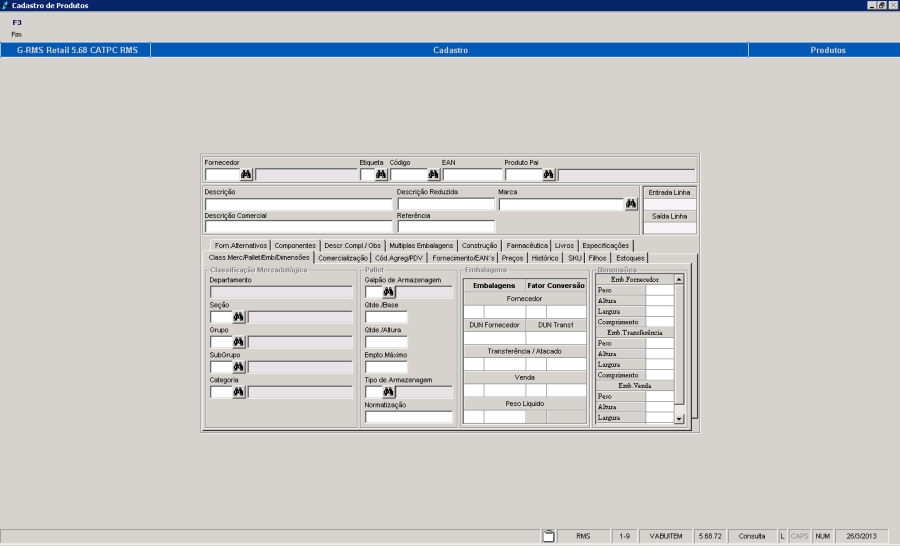Image resolution: width=900 pixels, height=546 pixels.
Task: Click the Grupo code input field
Action: [x=221, y=342]
